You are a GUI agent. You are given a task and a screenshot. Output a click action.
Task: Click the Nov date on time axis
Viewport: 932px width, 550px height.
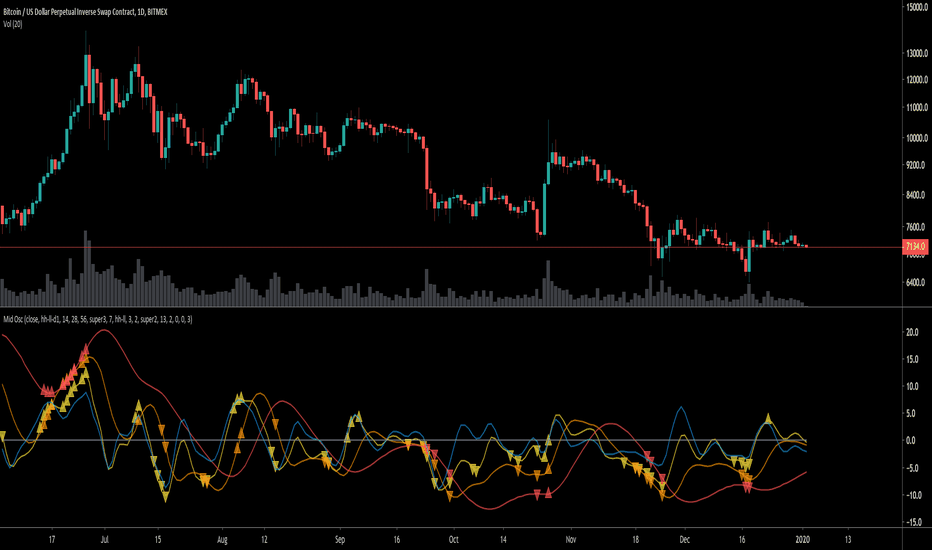(571, 540)
